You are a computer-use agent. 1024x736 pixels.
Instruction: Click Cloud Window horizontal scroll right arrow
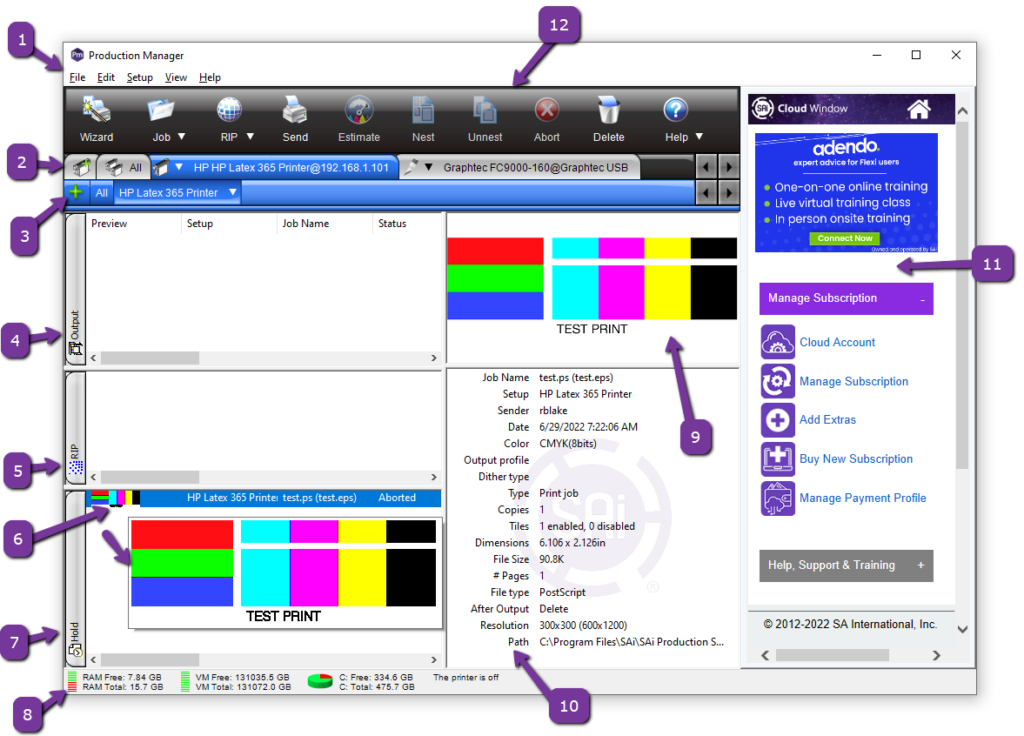[936, 655]
